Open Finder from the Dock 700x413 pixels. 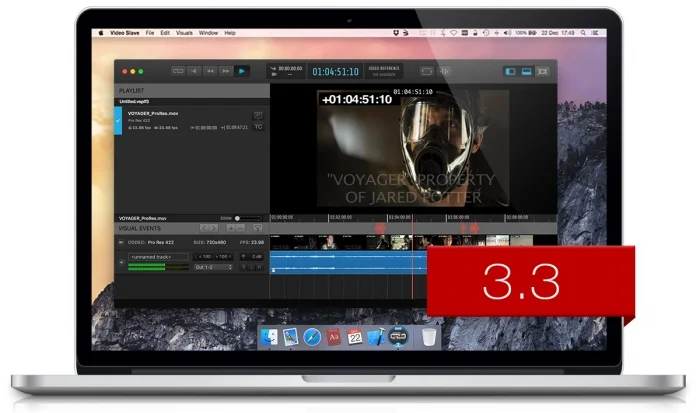point(269,337)
